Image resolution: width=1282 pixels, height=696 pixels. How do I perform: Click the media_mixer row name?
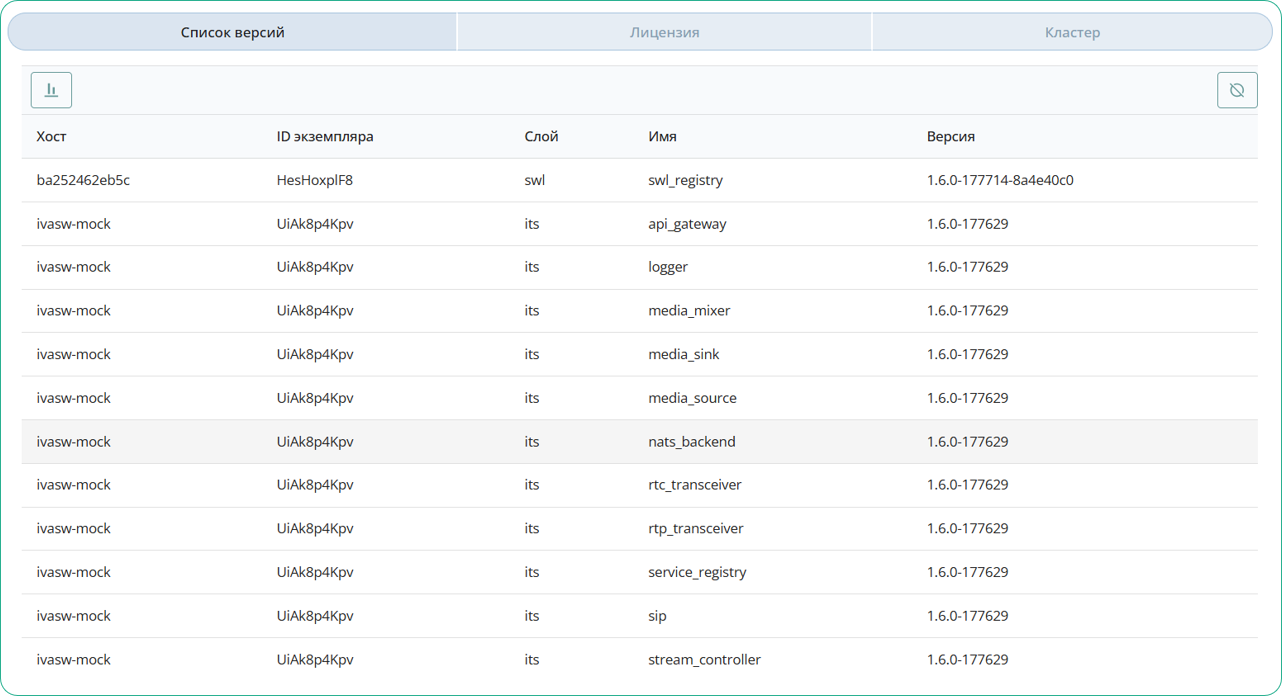689,311
